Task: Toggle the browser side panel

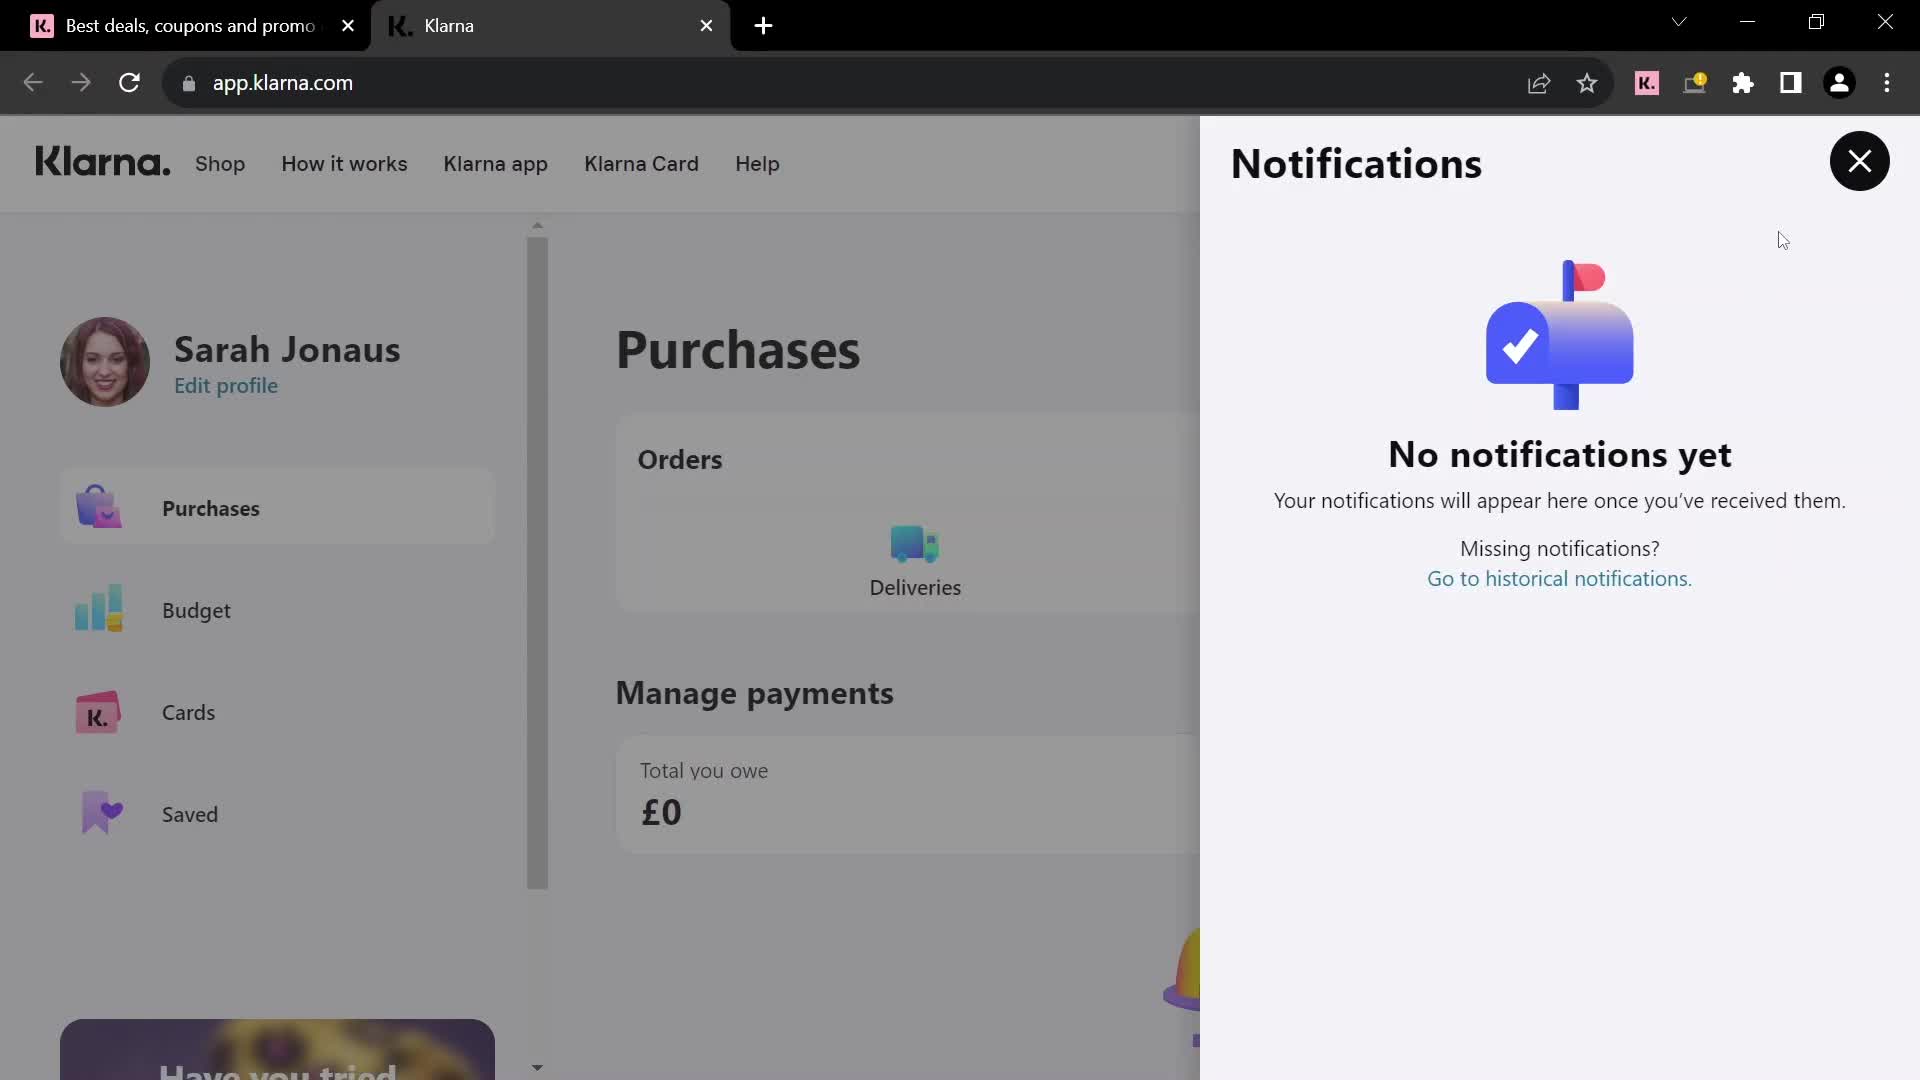Action: coord(1791,83)
